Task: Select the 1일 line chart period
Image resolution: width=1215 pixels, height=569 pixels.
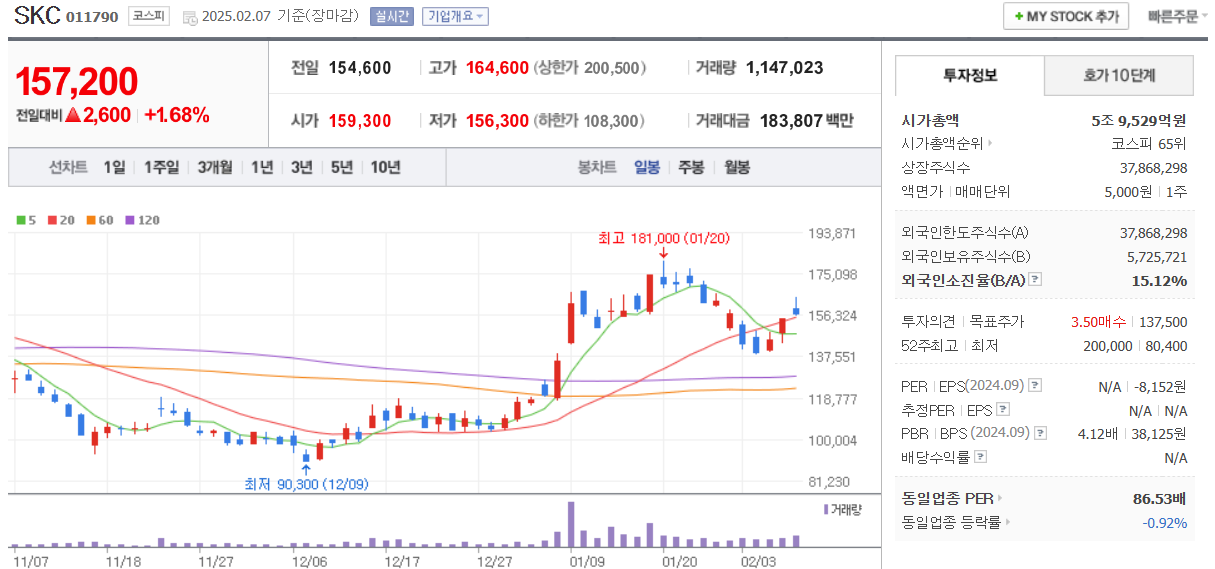Action: (114, 167)
